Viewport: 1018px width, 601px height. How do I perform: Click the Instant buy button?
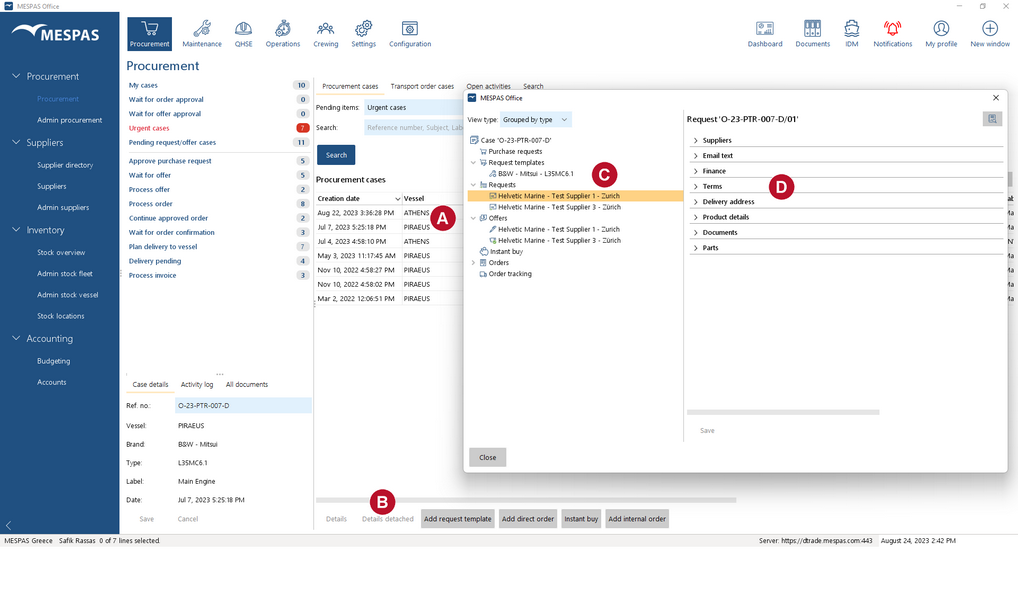pyautogui.click(x=581, y=519)
